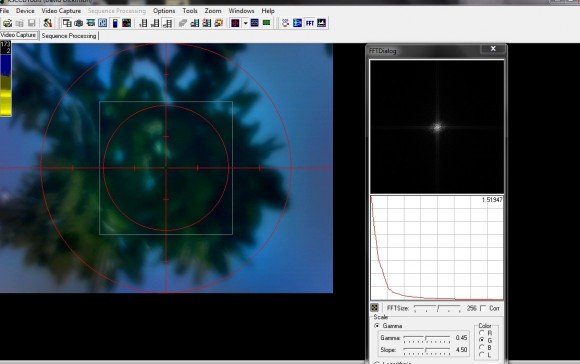580x364 pixels.
Task: Click the overlapping windows toolbar icon
Action: pyautogui.click(x=67, y=23)
